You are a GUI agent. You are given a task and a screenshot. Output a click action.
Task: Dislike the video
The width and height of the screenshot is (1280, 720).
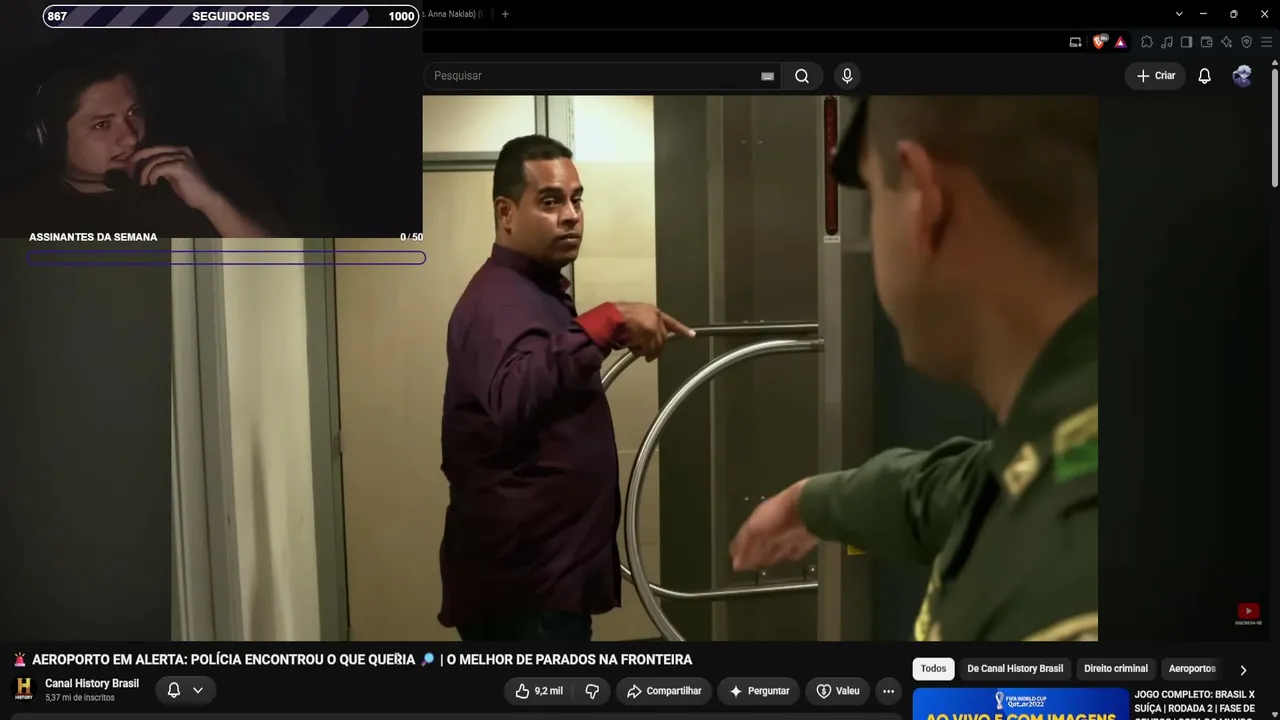pyautogui.click(x=592, y=691)
